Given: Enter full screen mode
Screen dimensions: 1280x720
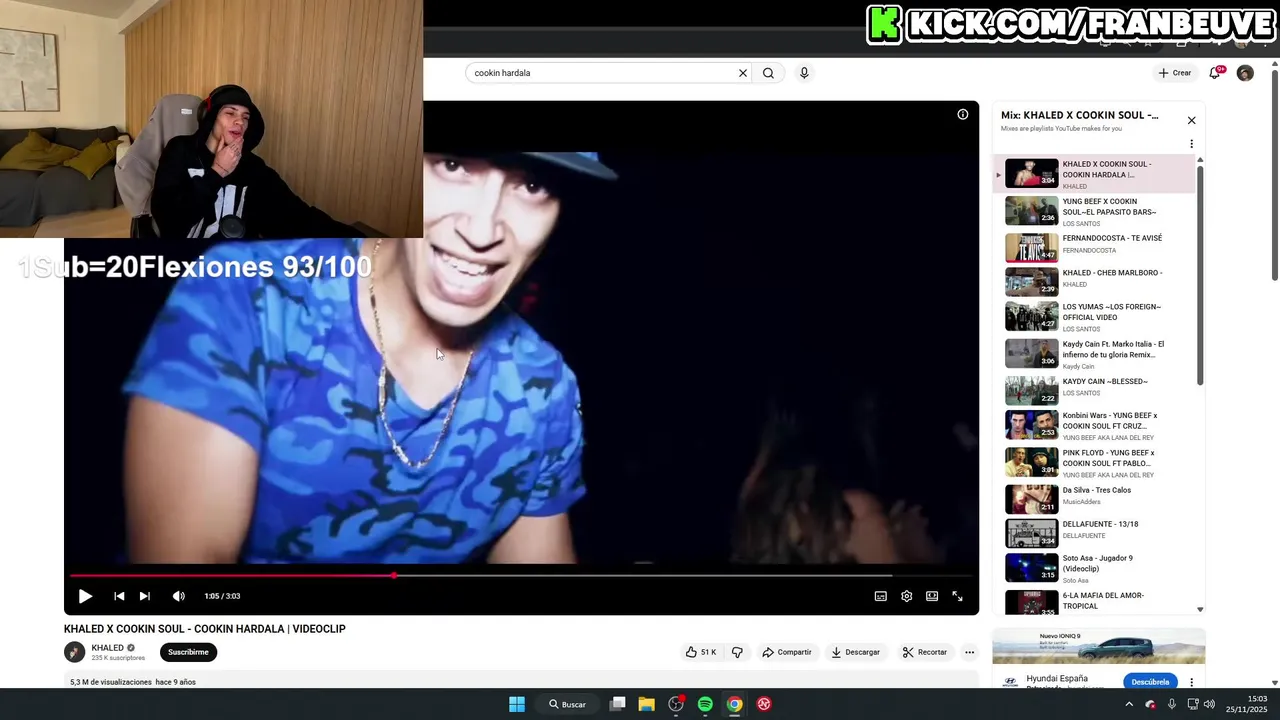Looking at the screenshot, I should click(957, 596).
